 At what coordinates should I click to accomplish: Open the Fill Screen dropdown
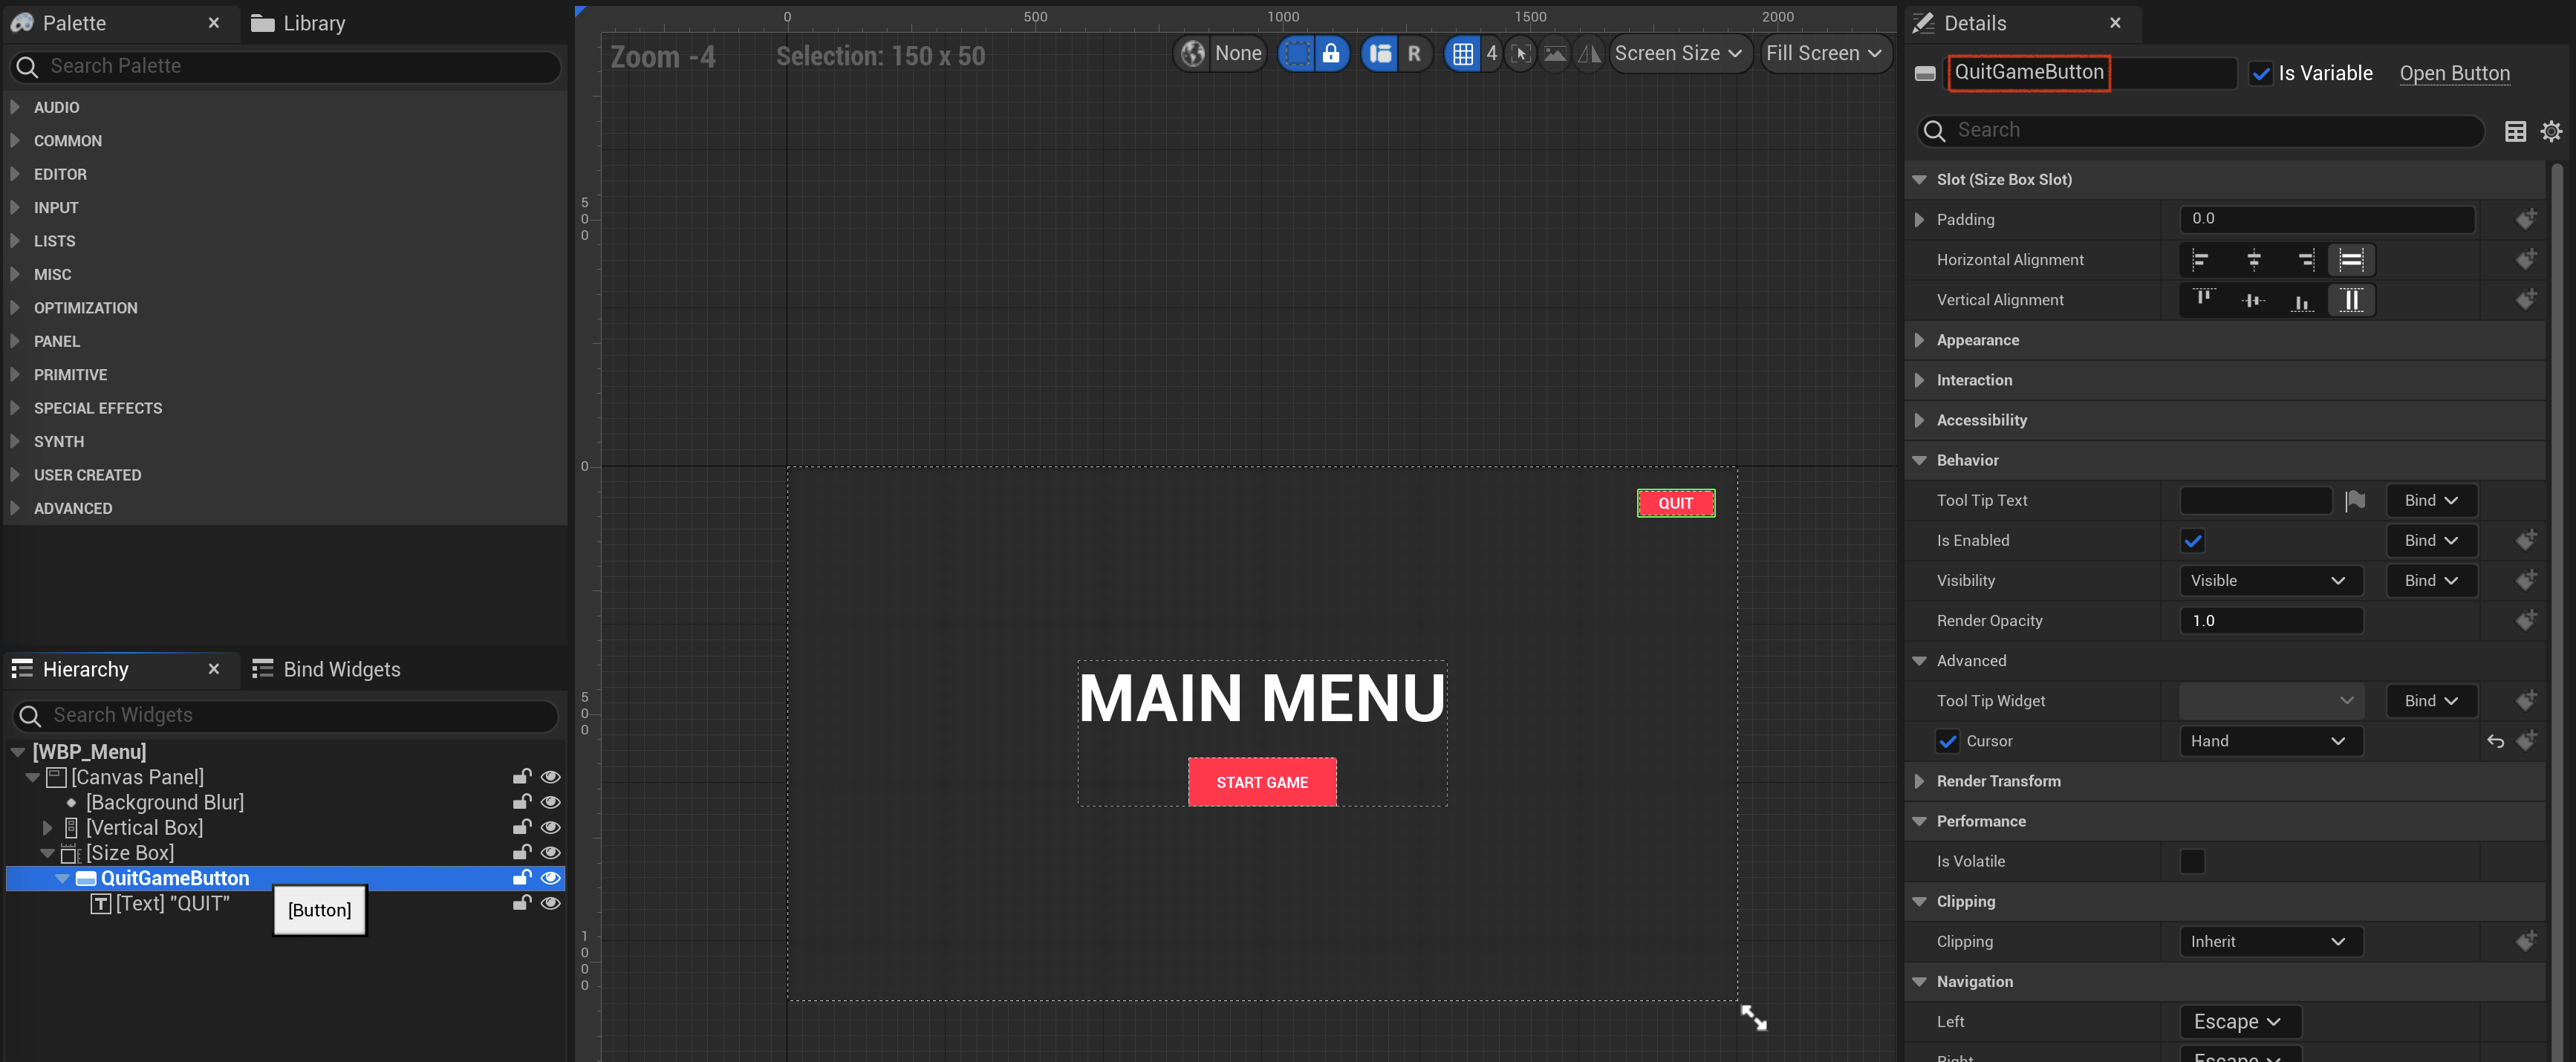click(x=1824, y=54)
